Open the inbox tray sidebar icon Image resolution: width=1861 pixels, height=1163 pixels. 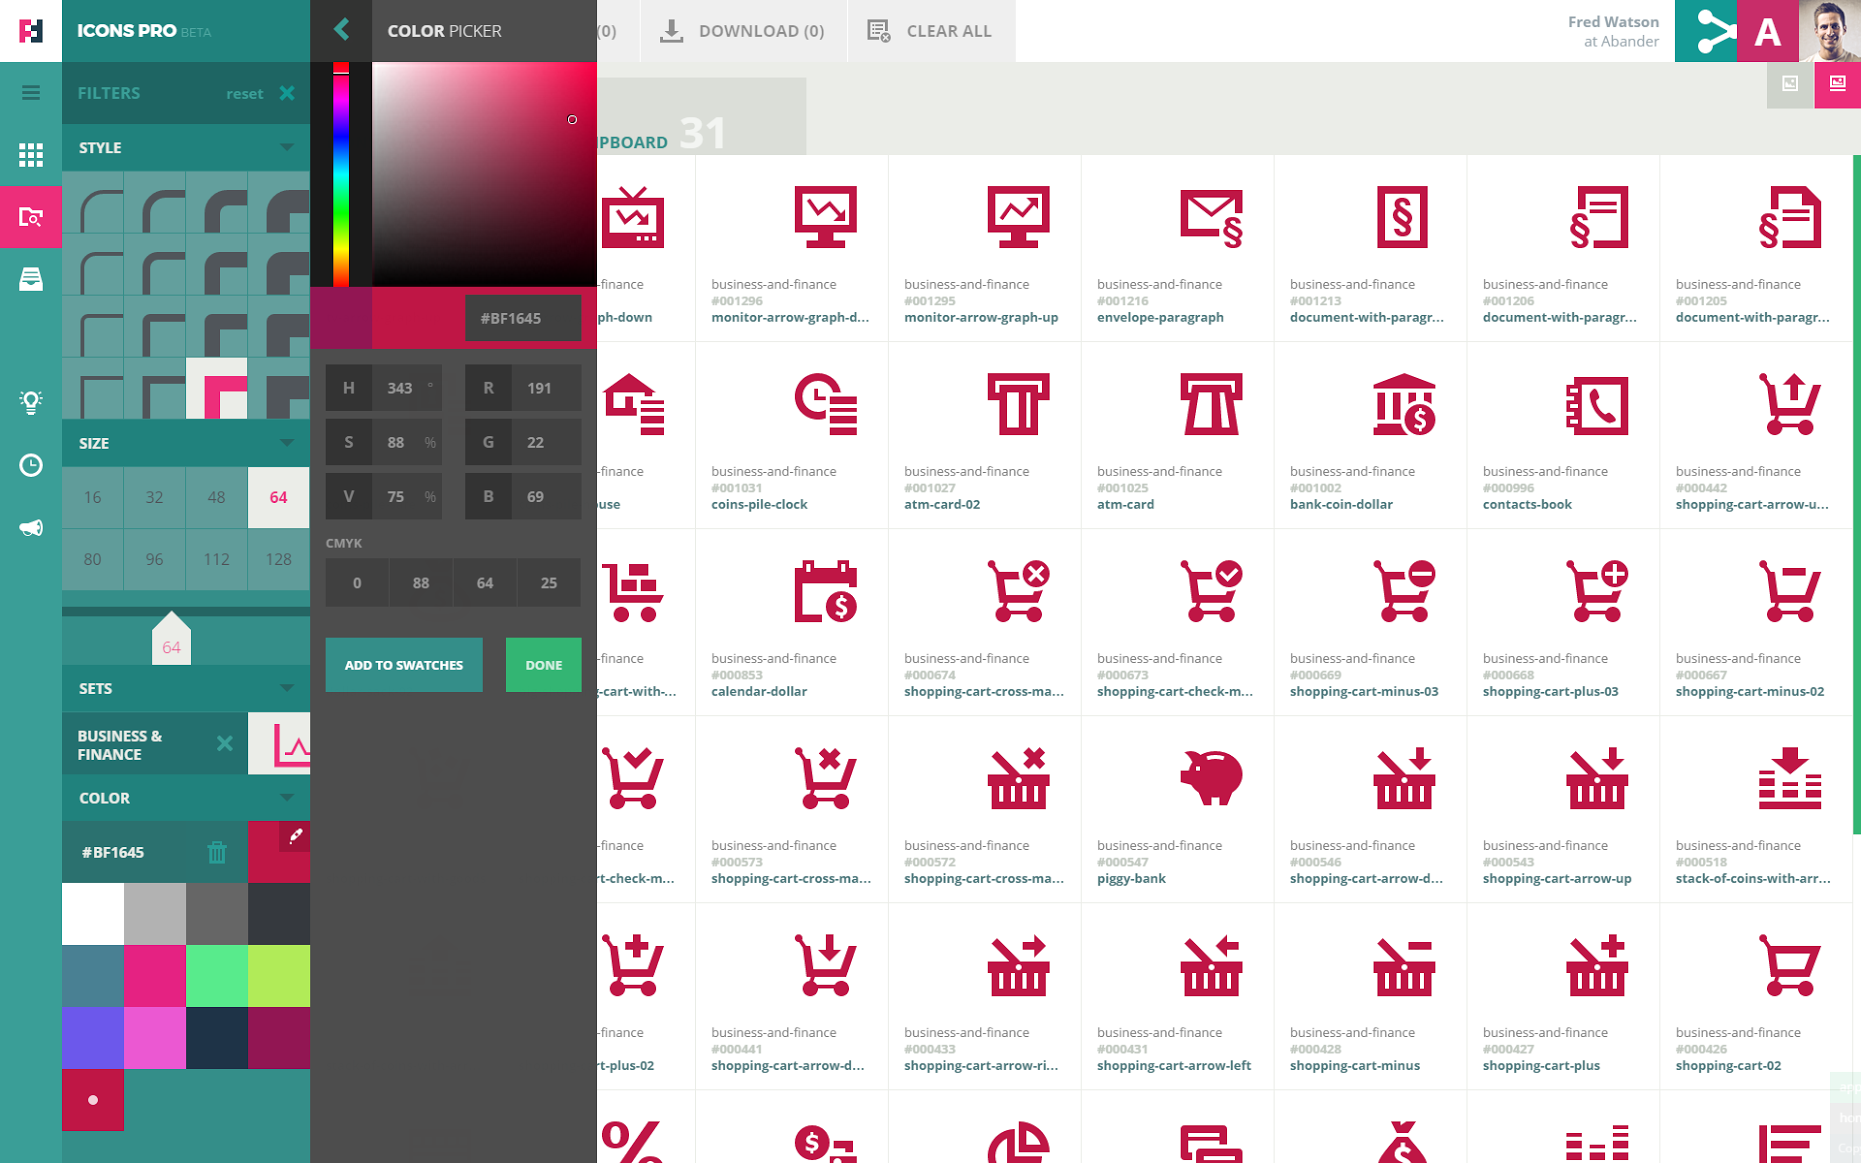point(31,279)
